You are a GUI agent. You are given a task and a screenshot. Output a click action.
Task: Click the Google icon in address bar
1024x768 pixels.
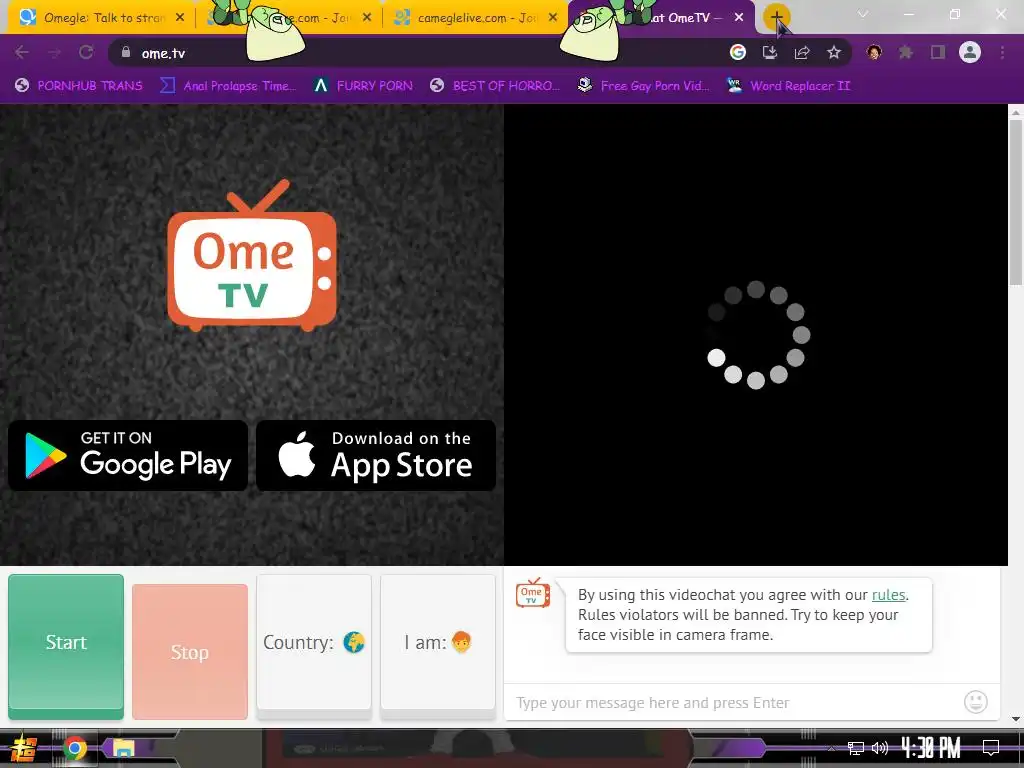point(738,52)
